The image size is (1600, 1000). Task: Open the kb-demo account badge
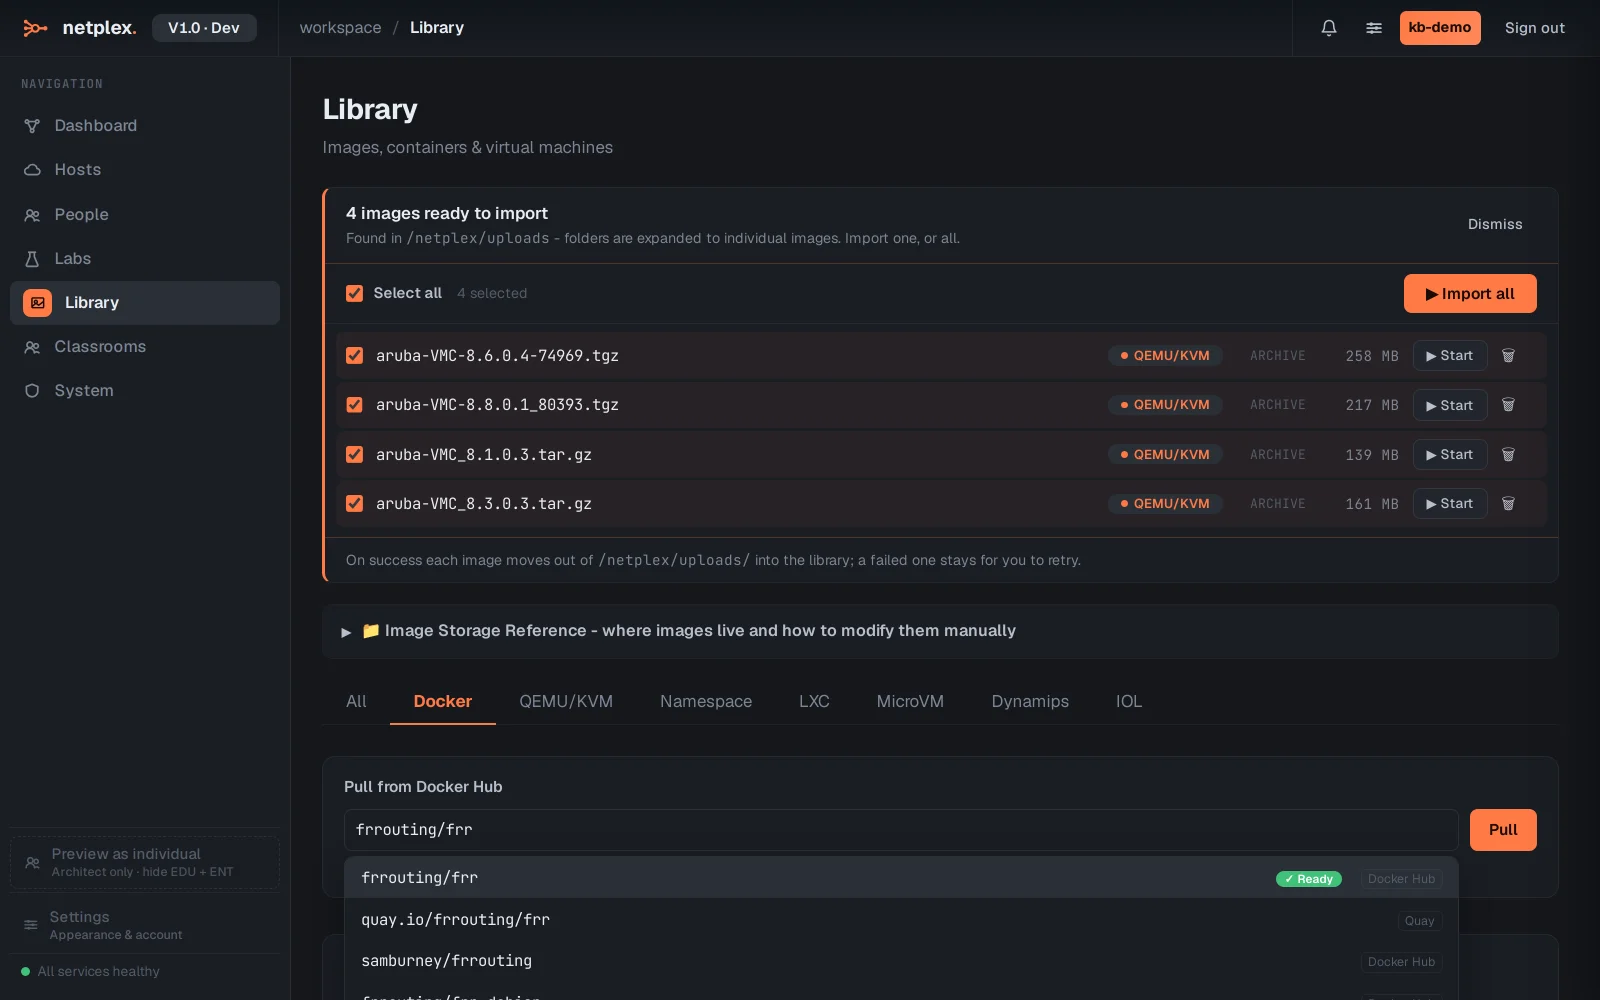tap(1440, 28)
